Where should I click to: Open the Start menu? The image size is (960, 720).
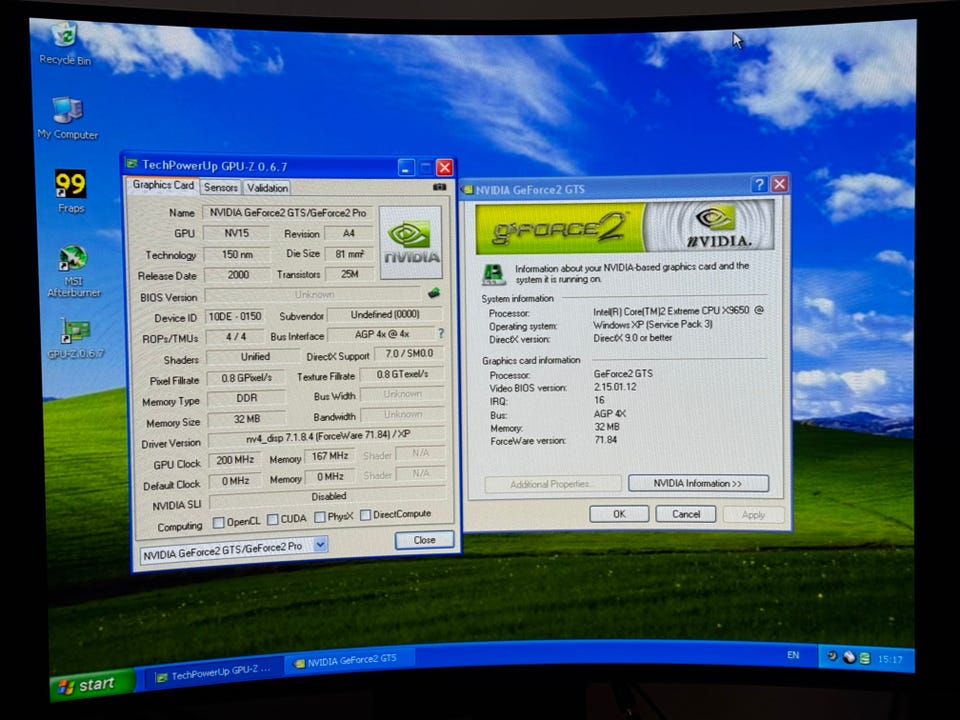point(93,684)
